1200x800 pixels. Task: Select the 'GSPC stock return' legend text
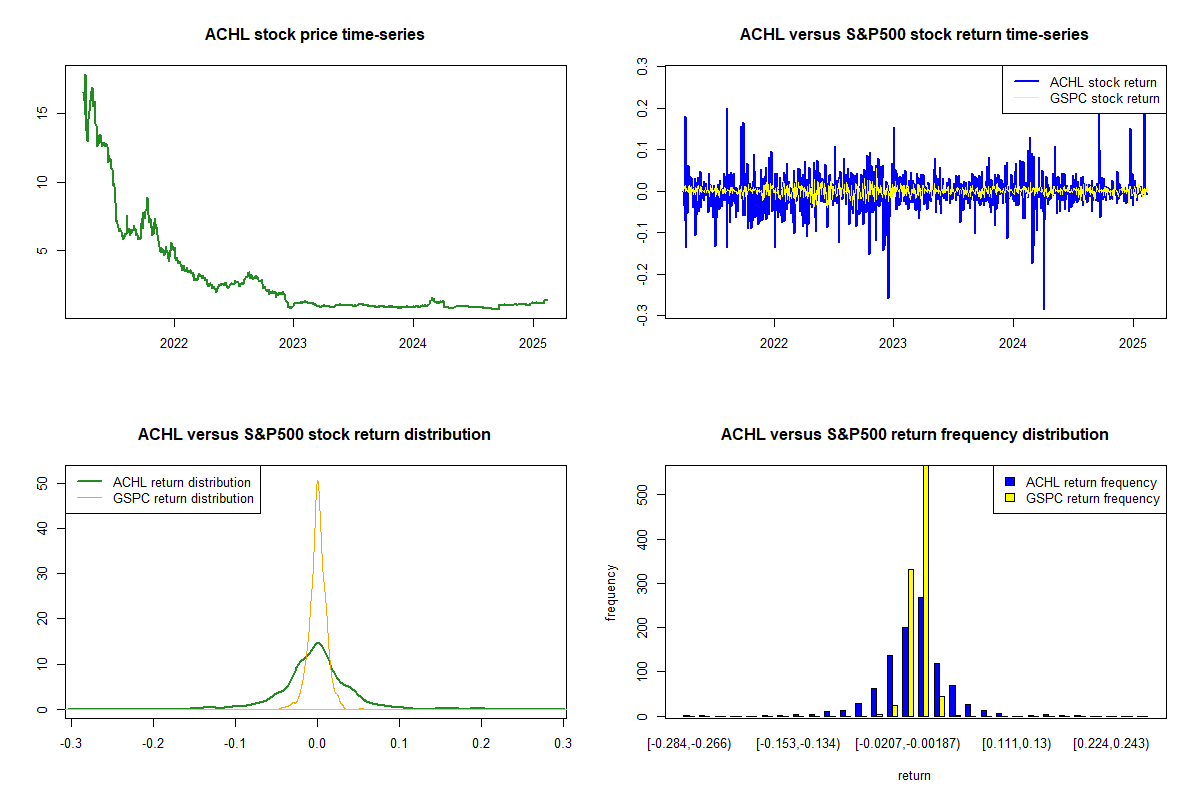[x=1104, y=99]
